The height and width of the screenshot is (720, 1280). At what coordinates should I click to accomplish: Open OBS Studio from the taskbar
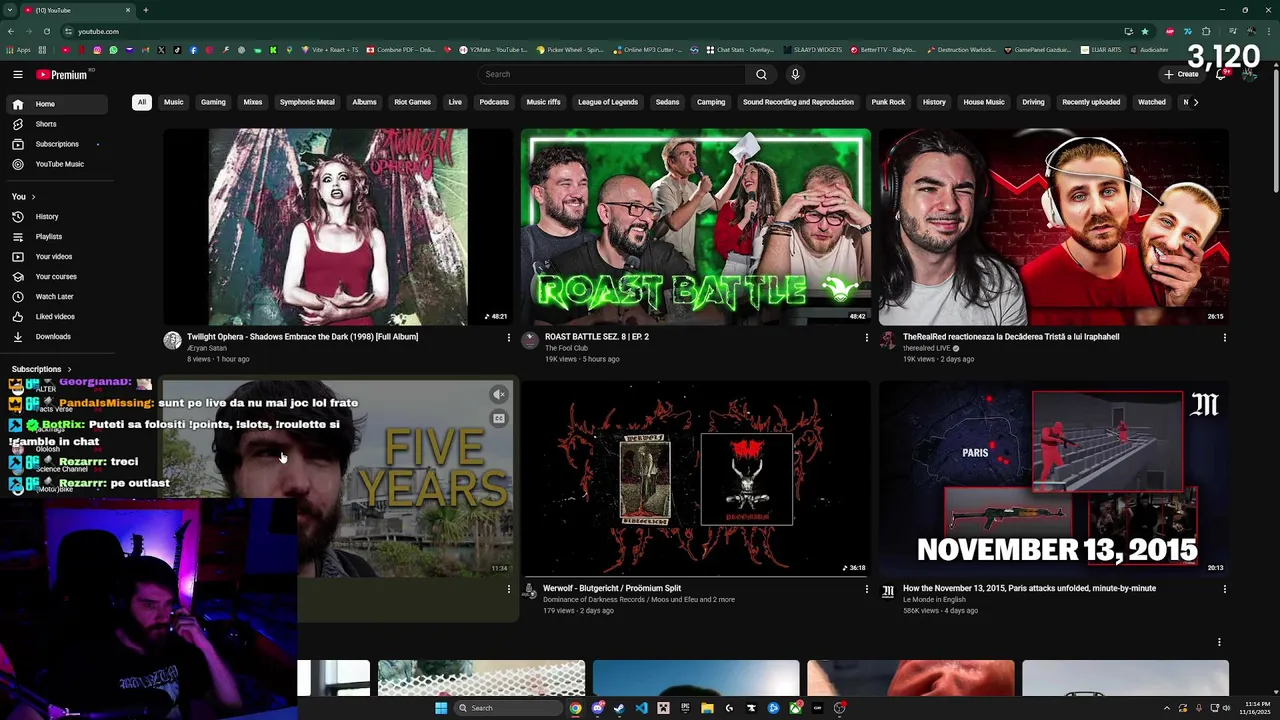pyautogui.click(x=840, y=708)
